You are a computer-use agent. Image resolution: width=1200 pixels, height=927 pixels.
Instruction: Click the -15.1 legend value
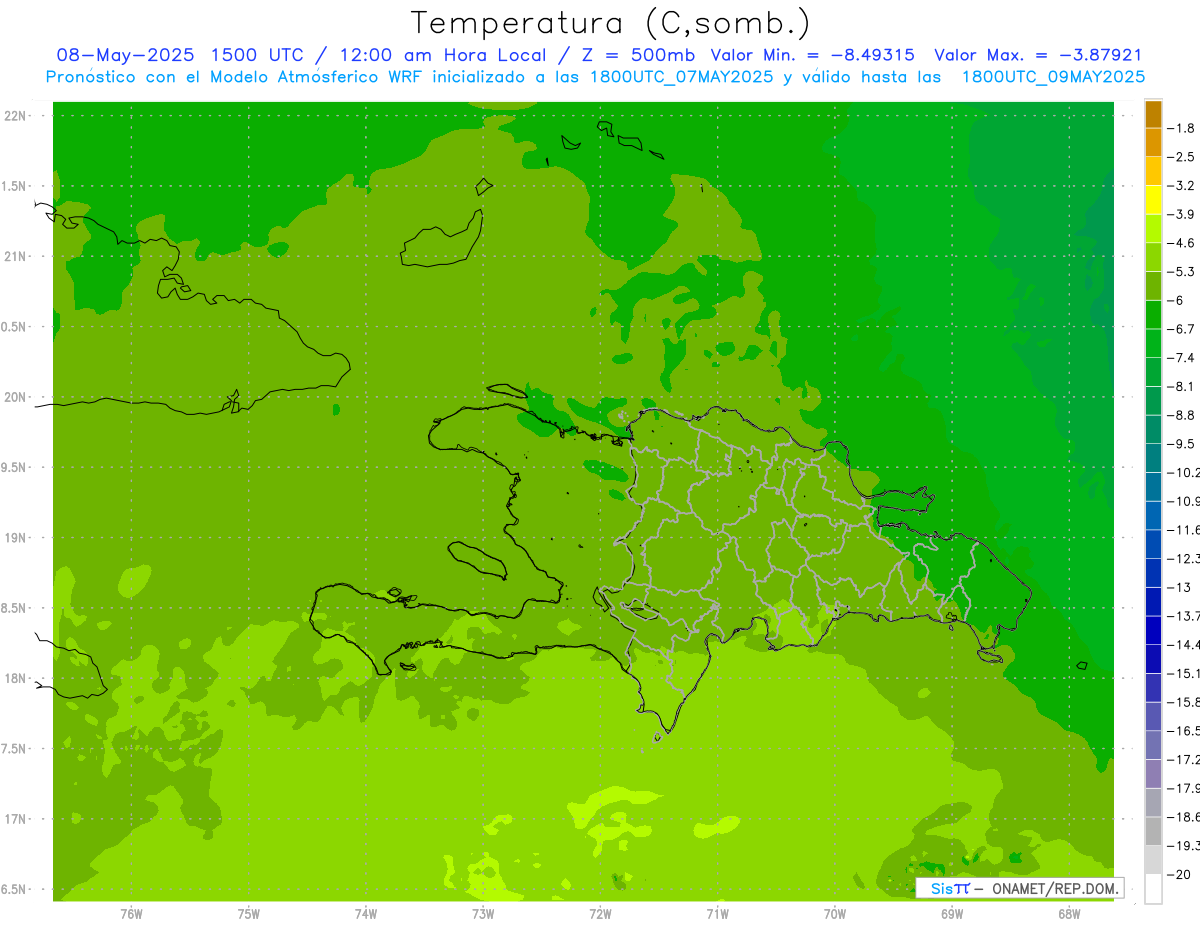pyautogui.click(x=1183, y=673)
